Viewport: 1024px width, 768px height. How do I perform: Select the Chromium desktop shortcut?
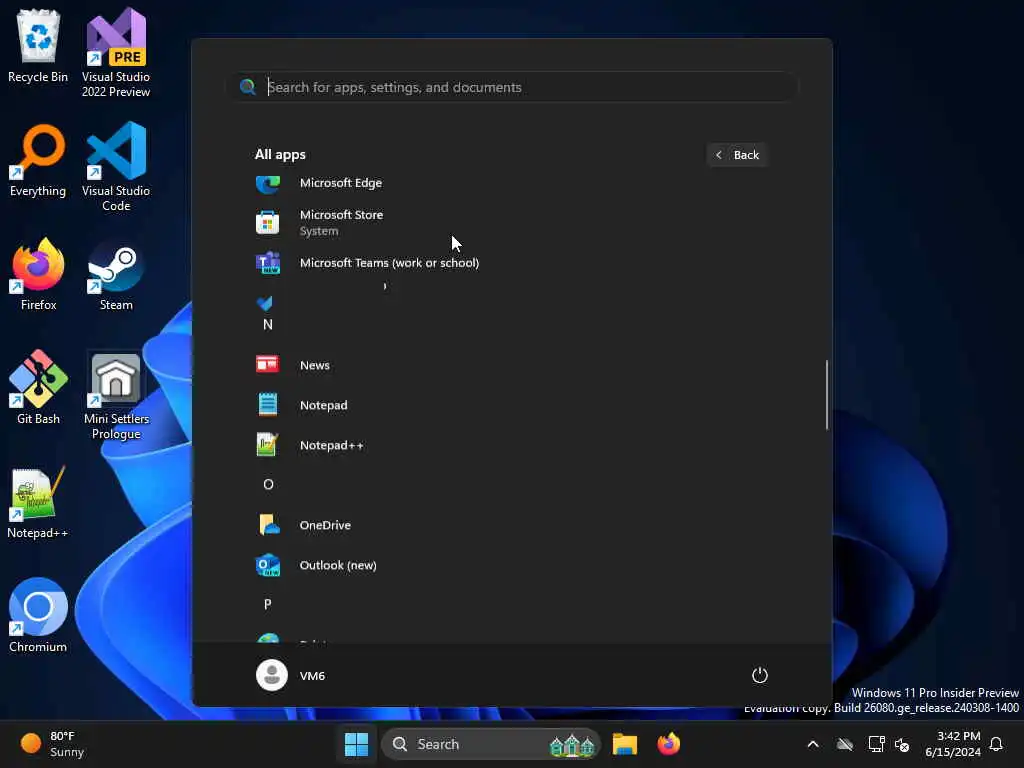[x=38, y=616]
